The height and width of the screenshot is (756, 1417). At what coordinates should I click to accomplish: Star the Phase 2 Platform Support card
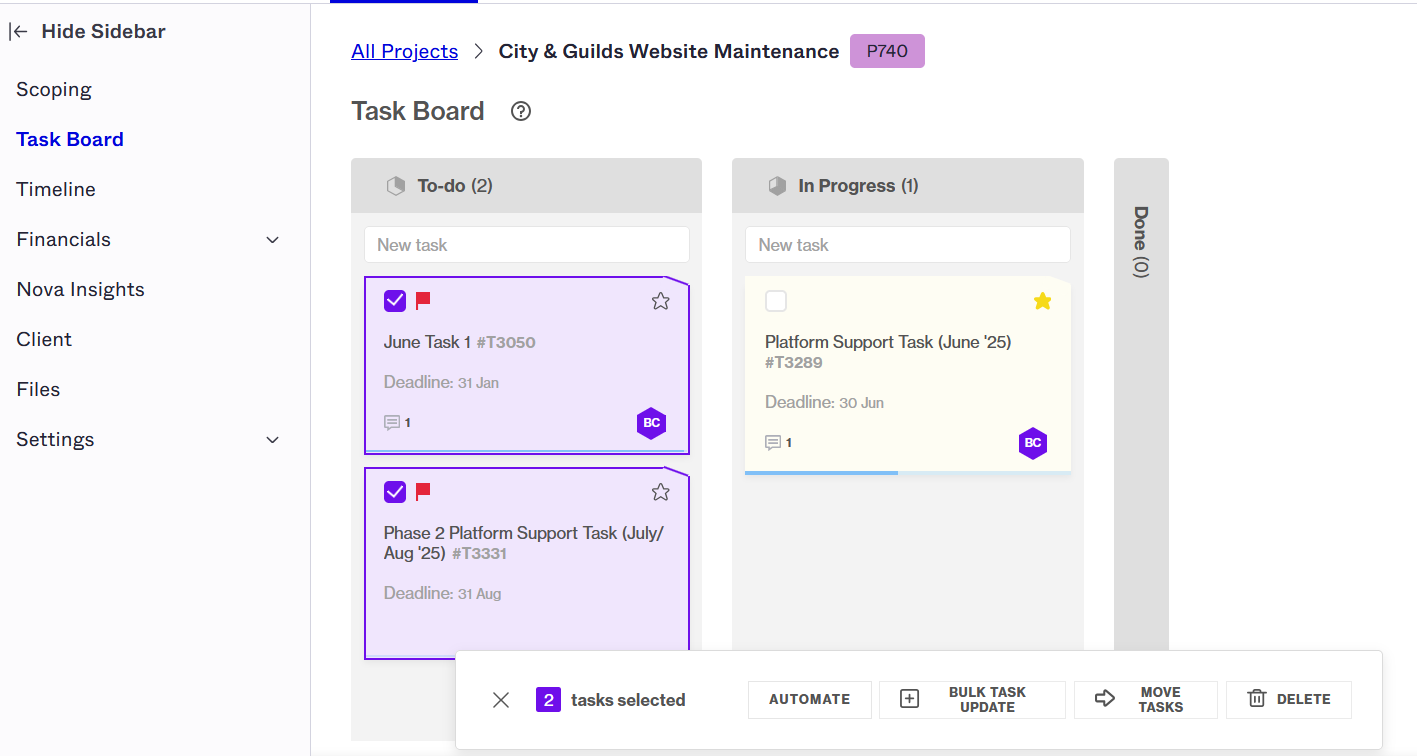click(660, 492)
